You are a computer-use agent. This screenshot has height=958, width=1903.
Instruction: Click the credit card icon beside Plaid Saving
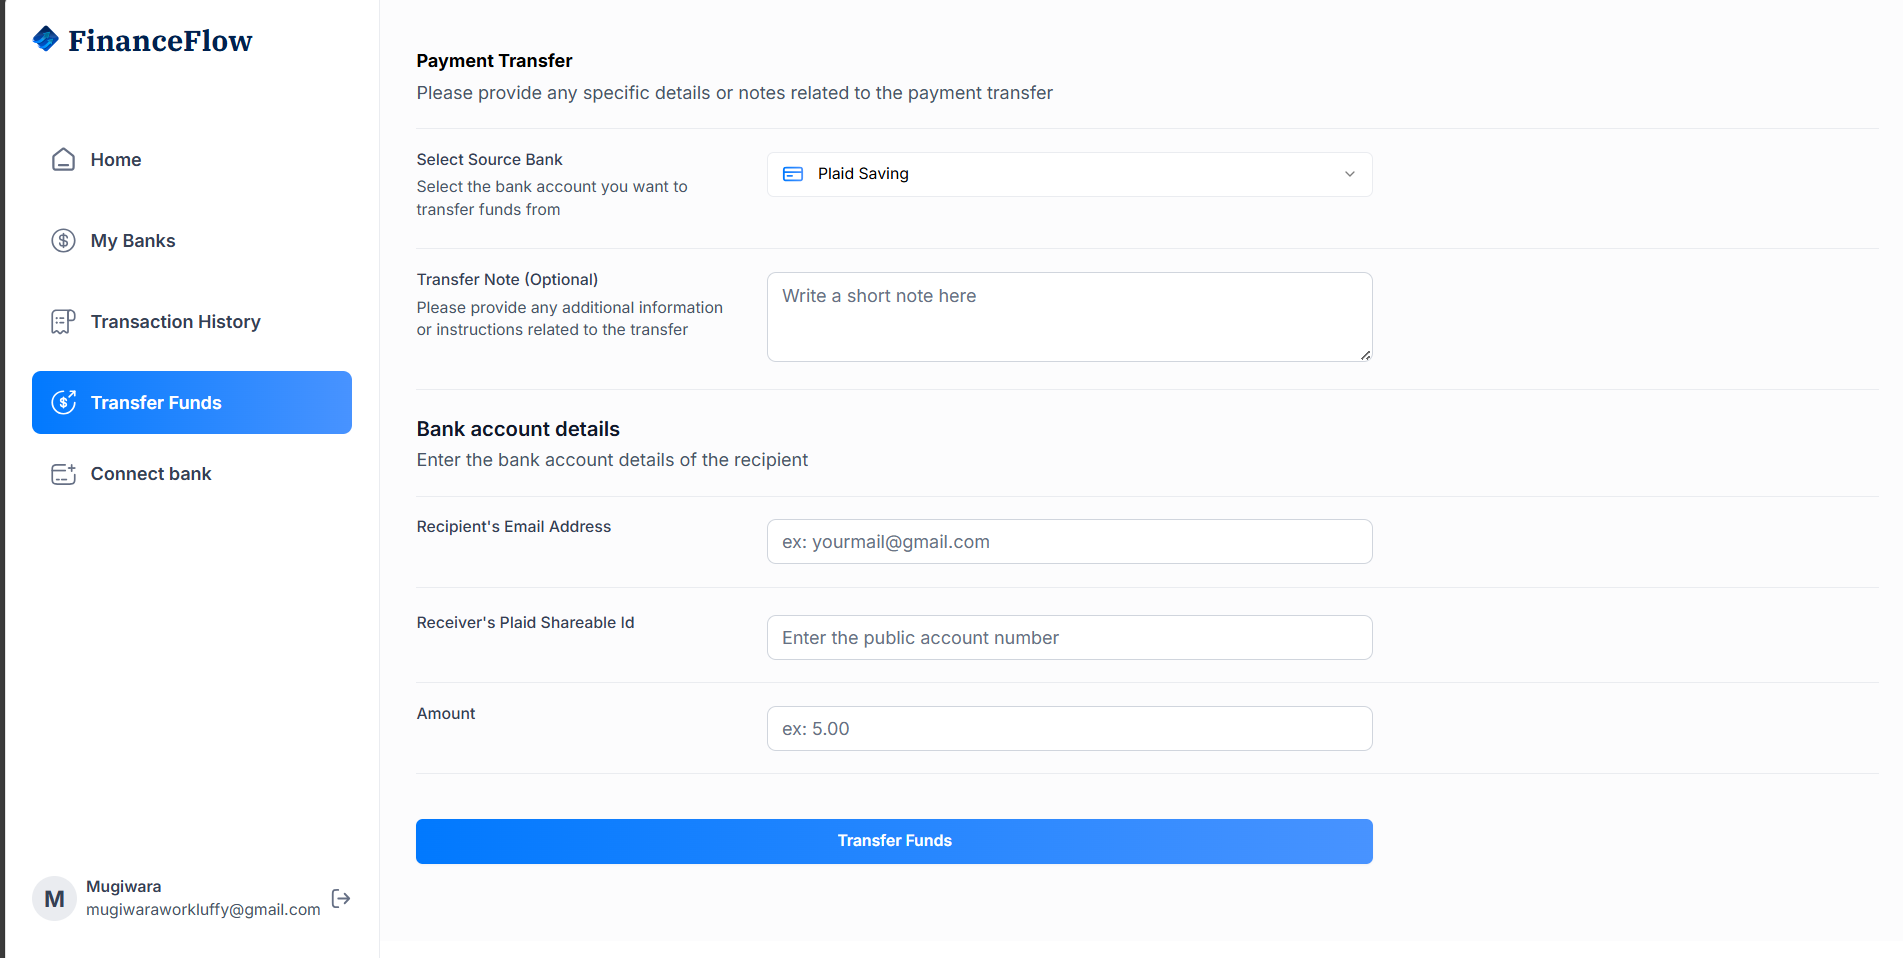point(793,174)
